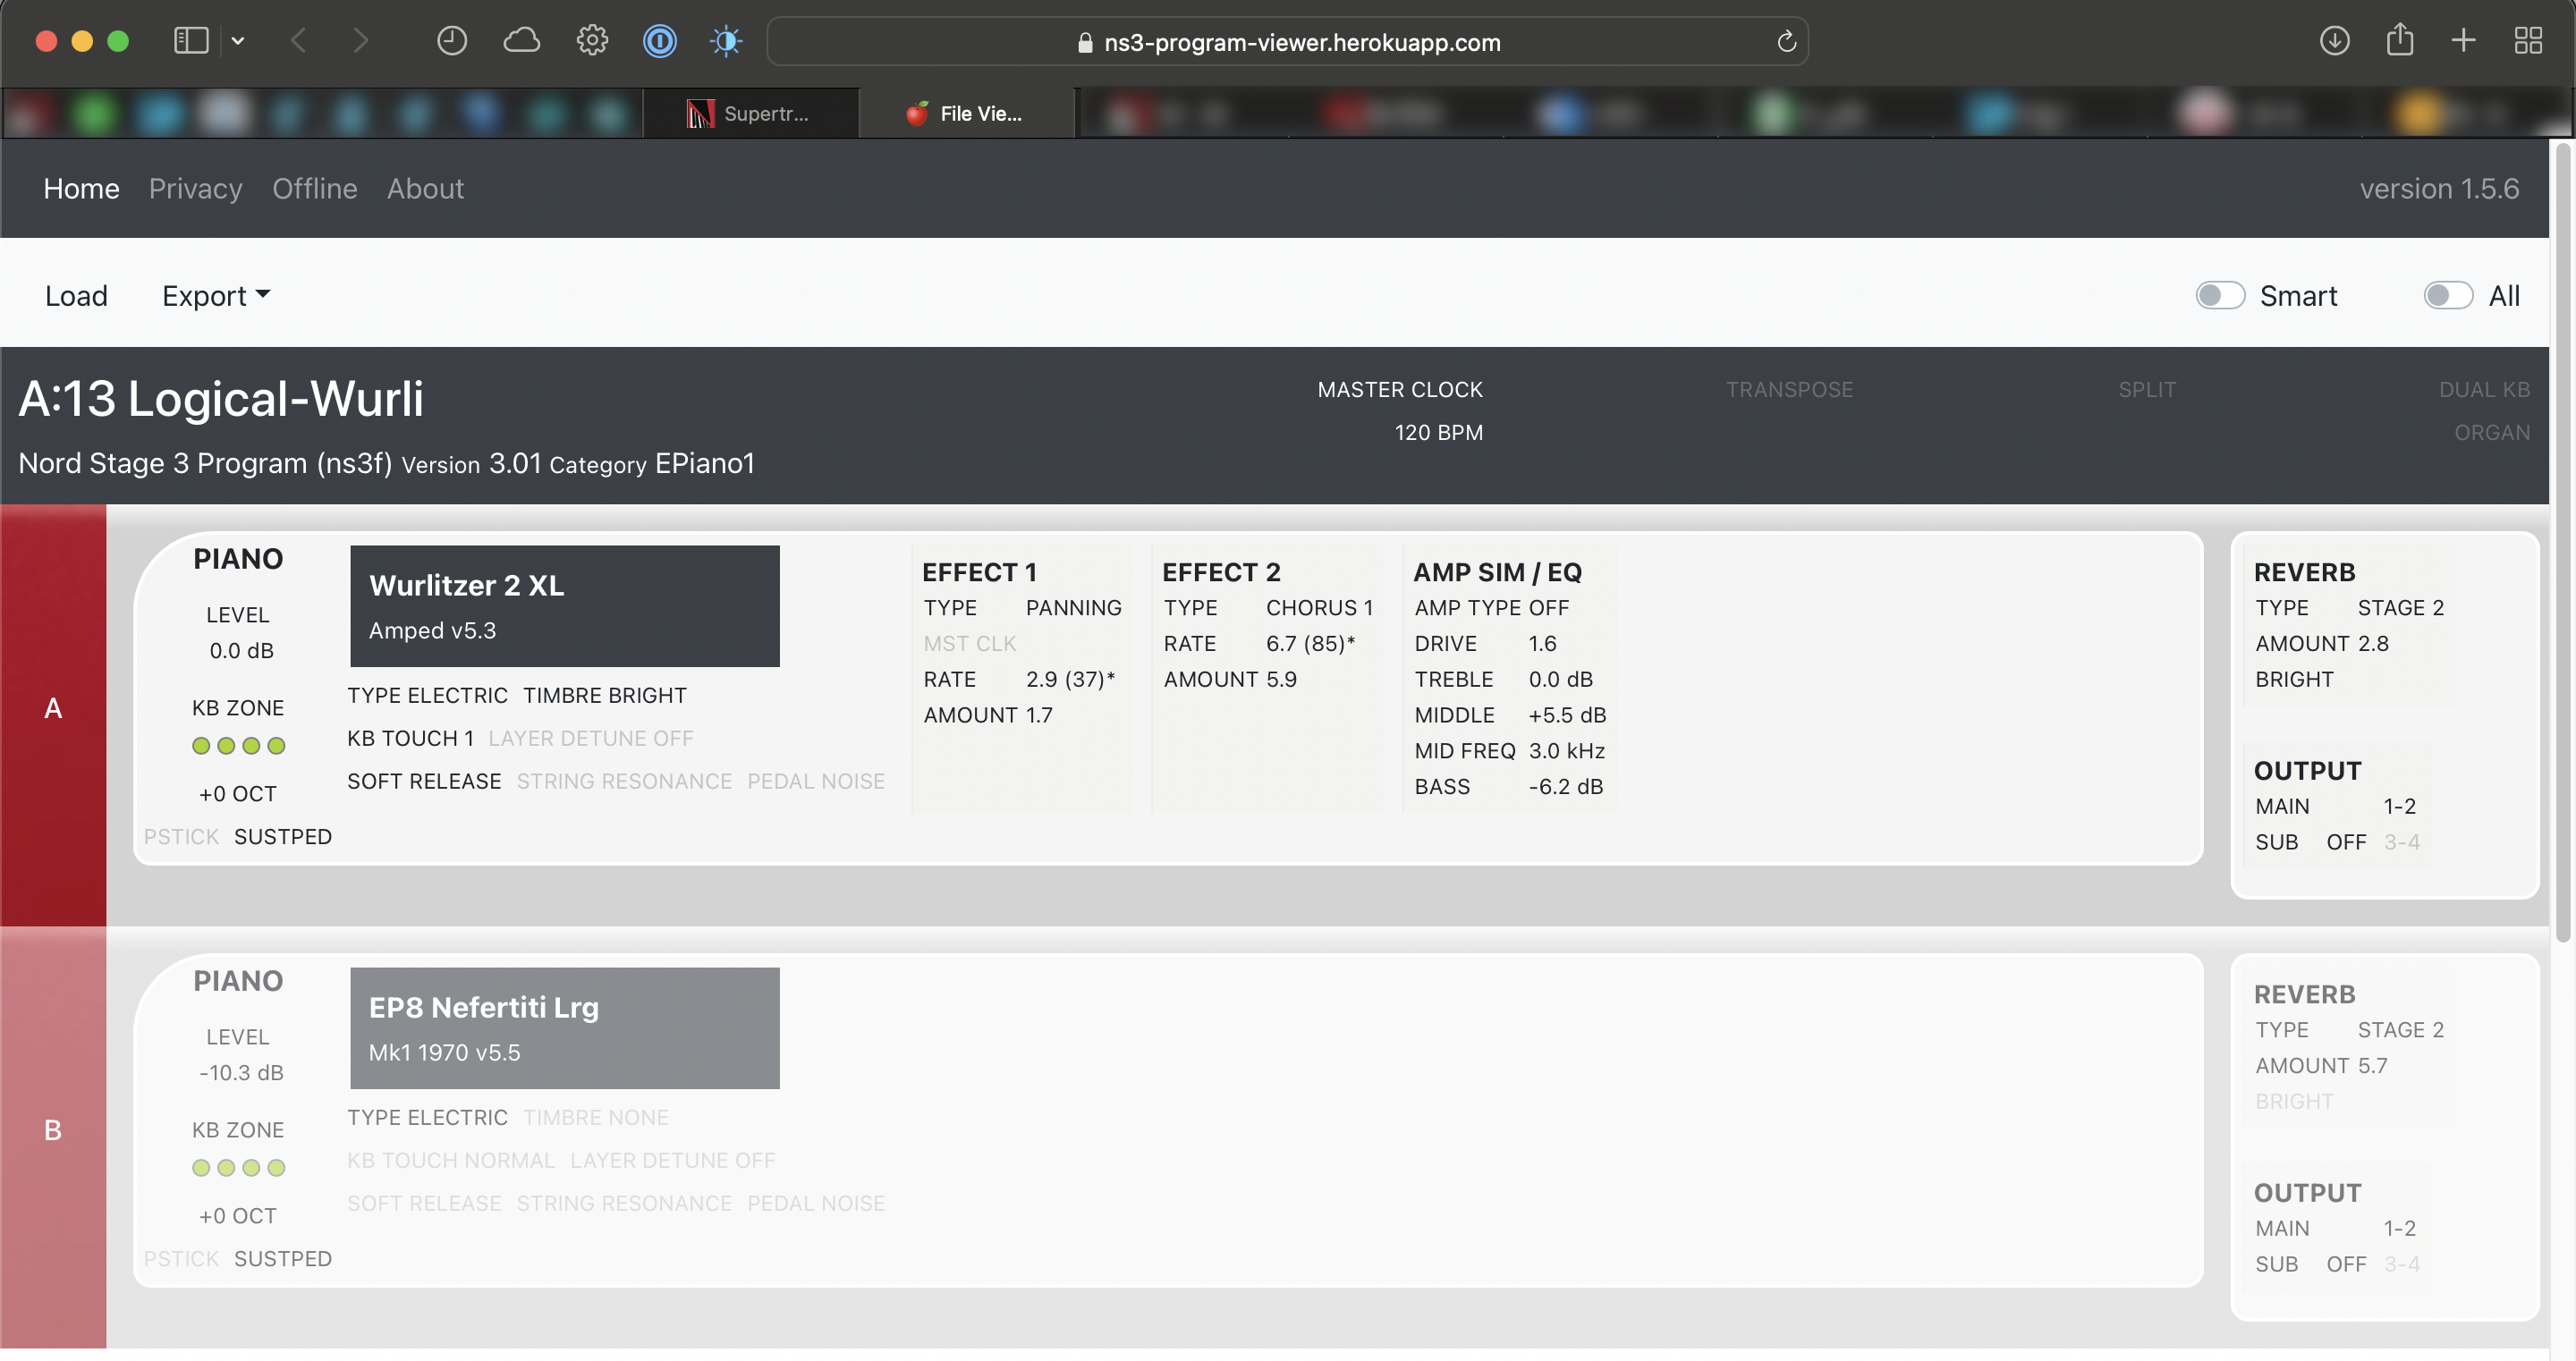Click the MASTER CLOCK label
Viewport: 2576px width, 1361px height.
1400,389
